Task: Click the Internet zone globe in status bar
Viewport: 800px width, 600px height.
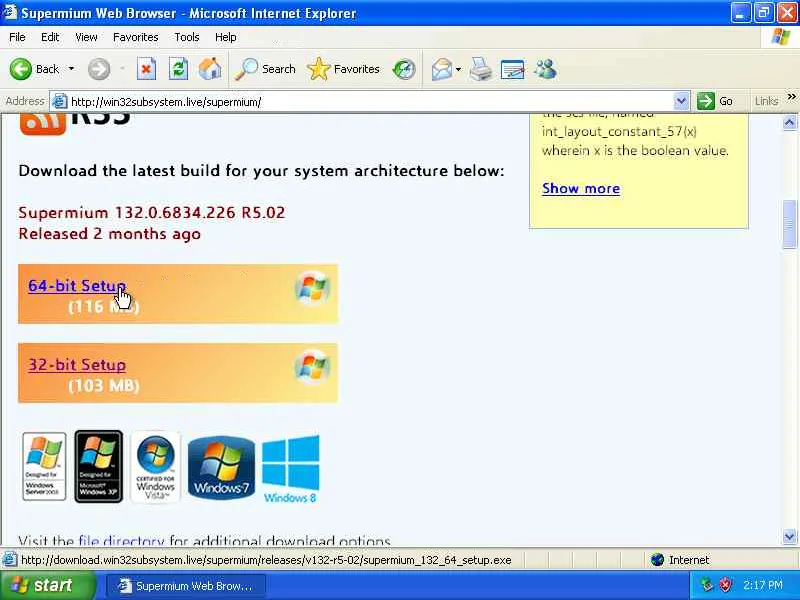Action: coord(658,560)
